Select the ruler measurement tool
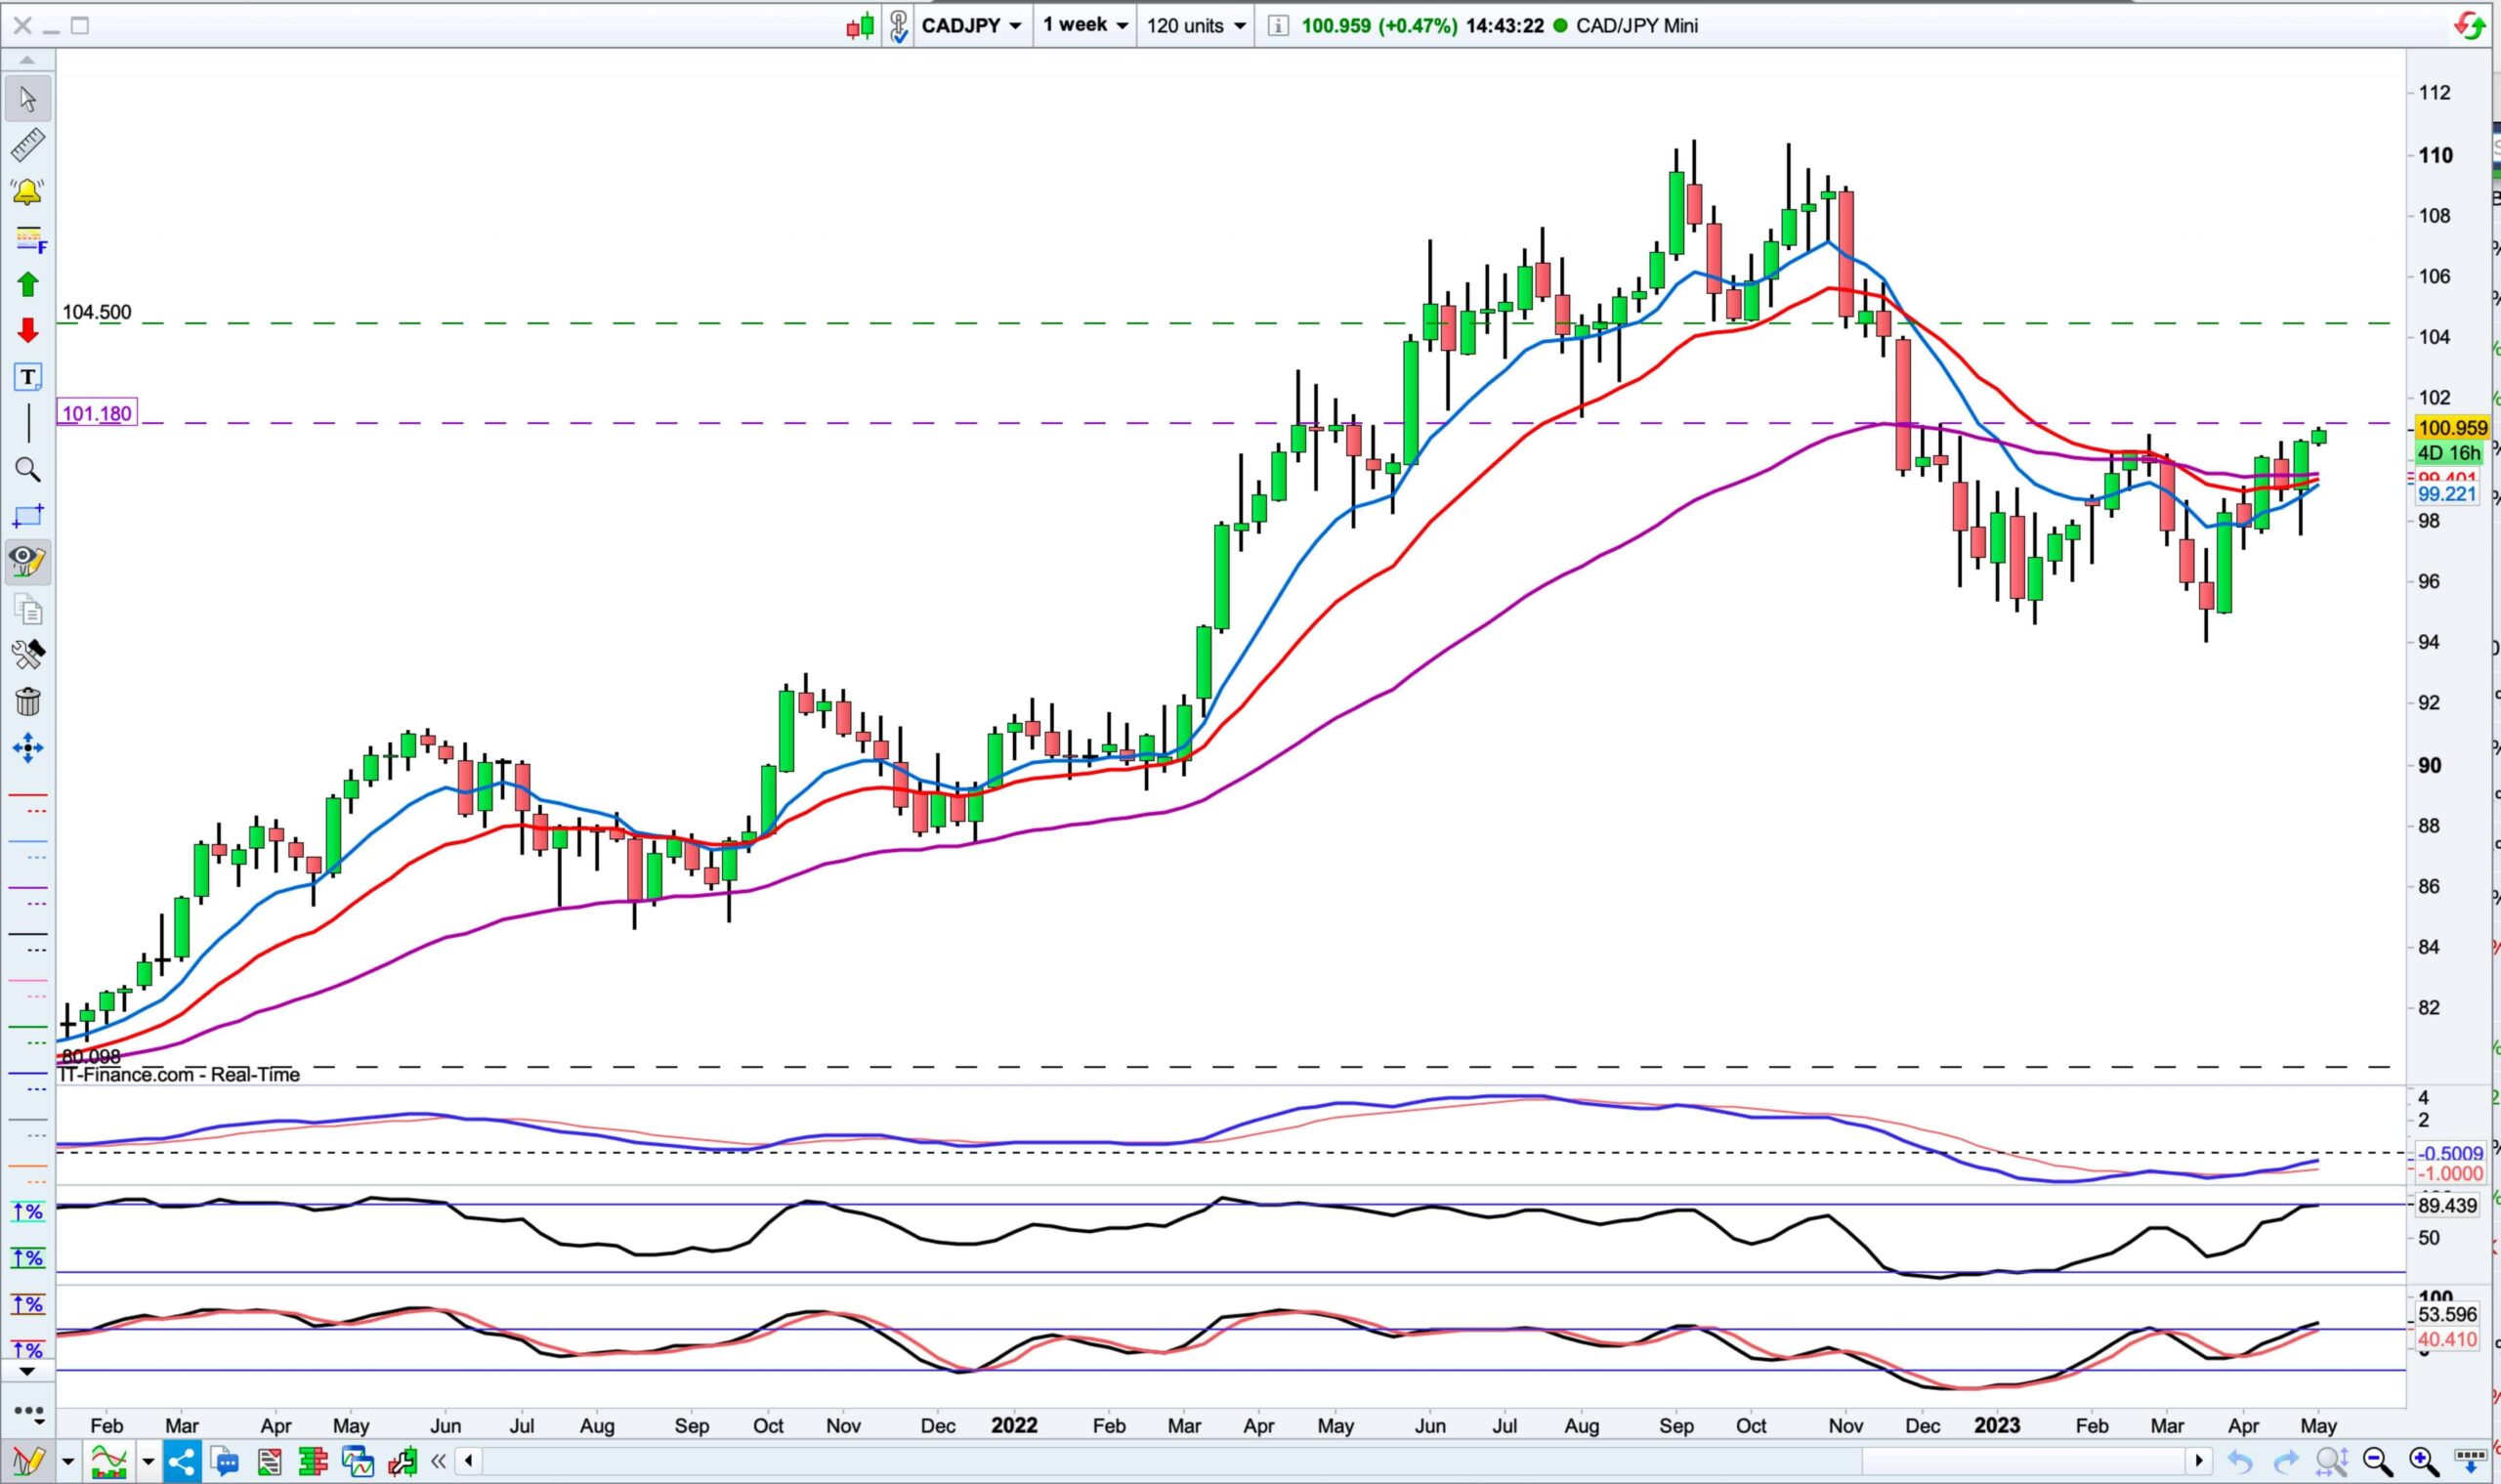The image size is (2501, 1484). (x=27, y=145)
